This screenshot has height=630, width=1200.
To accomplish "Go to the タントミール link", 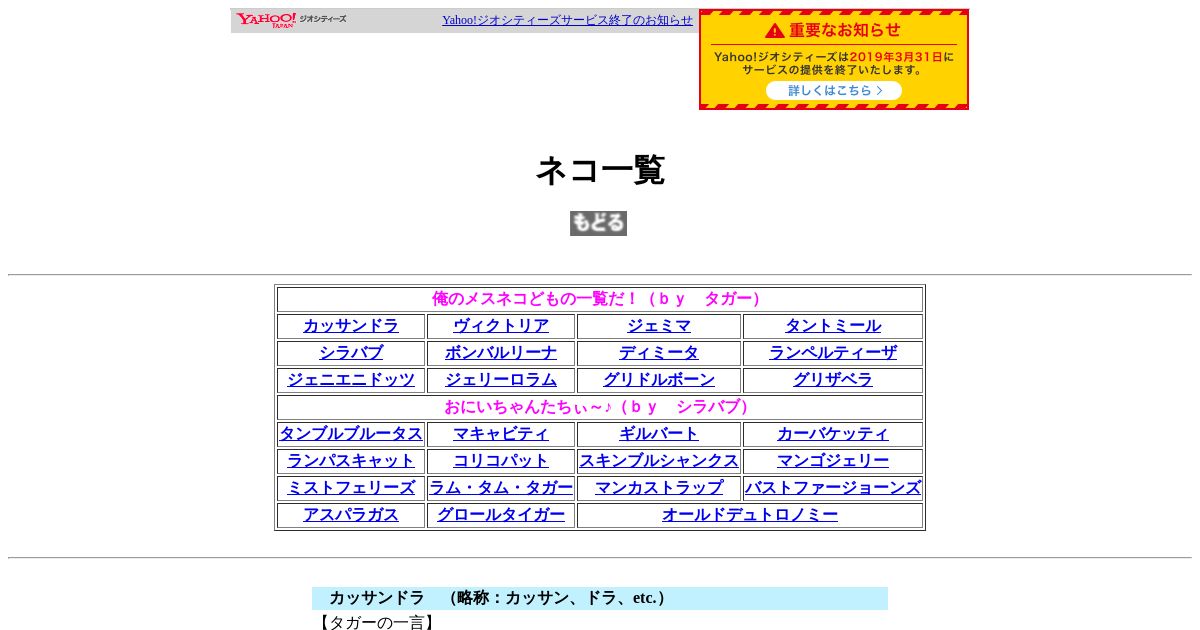I will 833,326.
